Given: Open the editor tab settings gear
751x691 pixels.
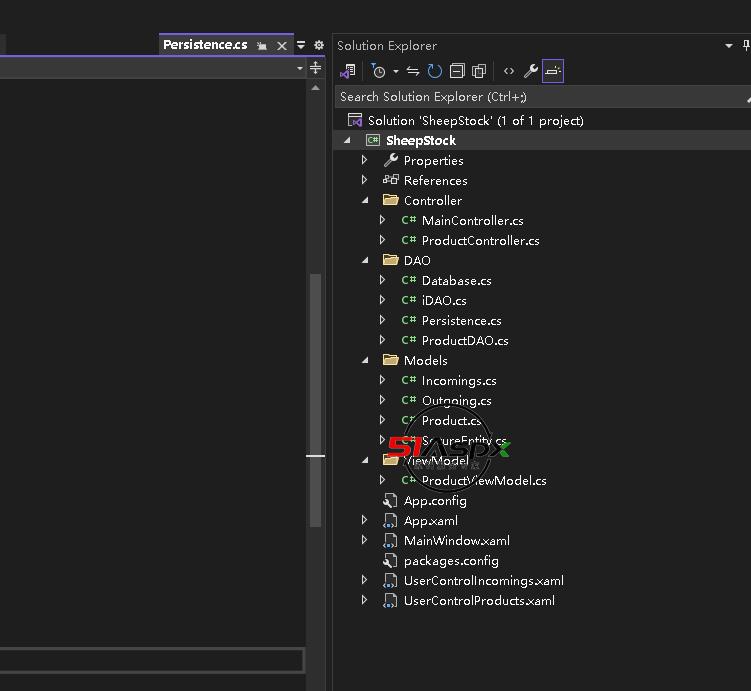Looking at the screenshot, I should 319,45.
